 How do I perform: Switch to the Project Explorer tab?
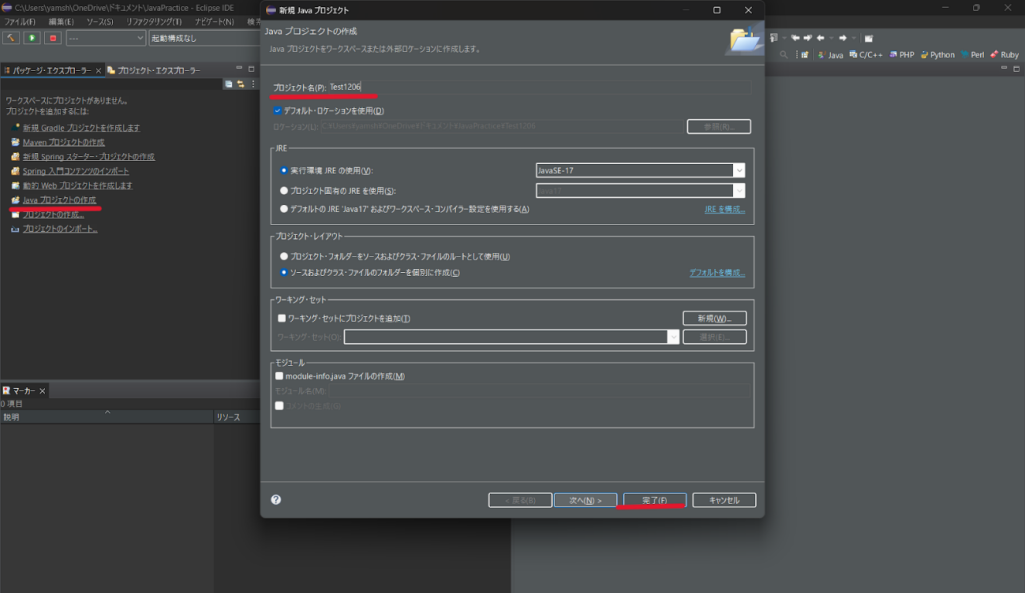click(154, 71)
